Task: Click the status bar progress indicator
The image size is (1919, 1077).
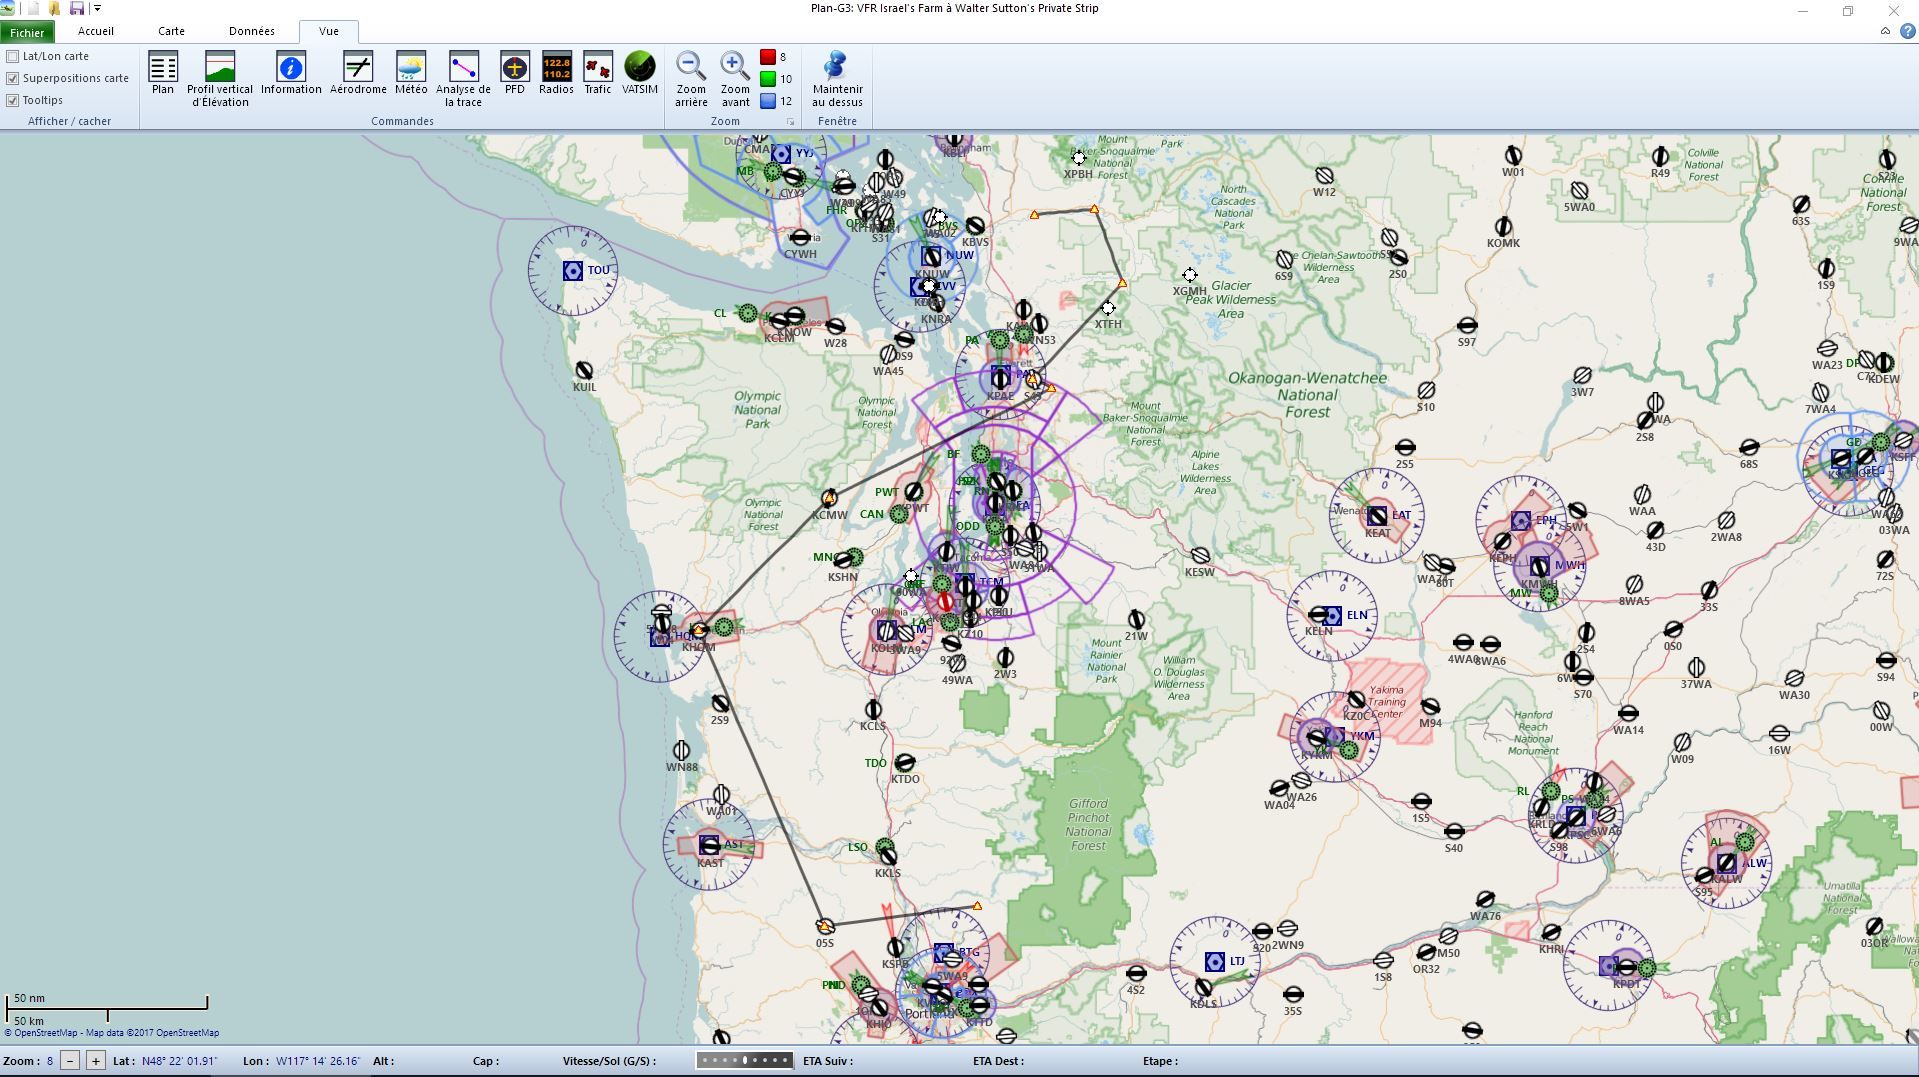Action: (x=745, y=1060)
